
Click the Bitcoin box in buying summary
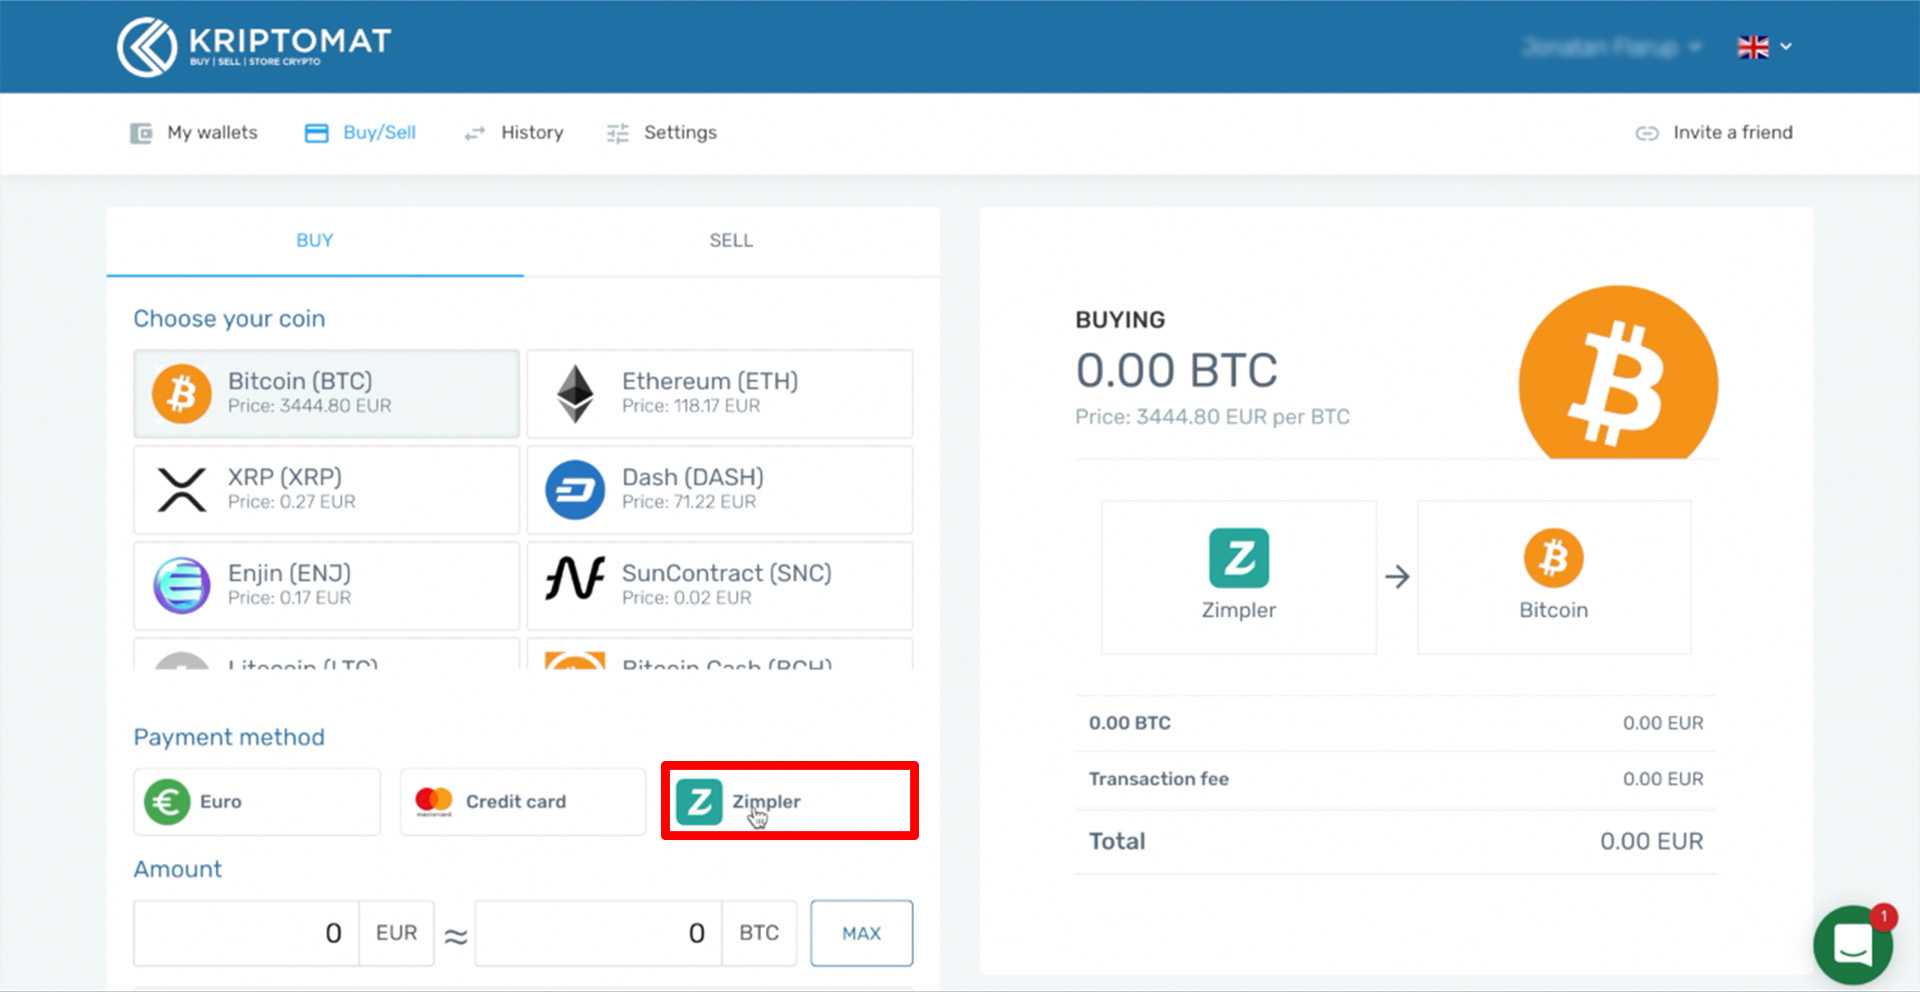tap(1554, 577)
